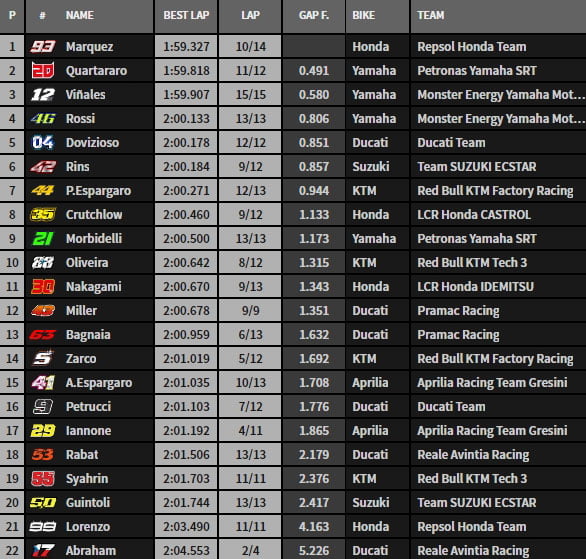Viewport: 586px width, 559px height.
Task: Select Morbidelli's green 21 number logo
Action: (43, 238)
